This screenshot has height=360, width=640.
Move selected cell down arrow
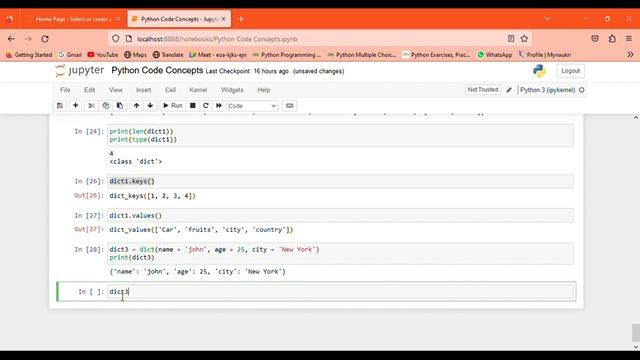(150, 106)
